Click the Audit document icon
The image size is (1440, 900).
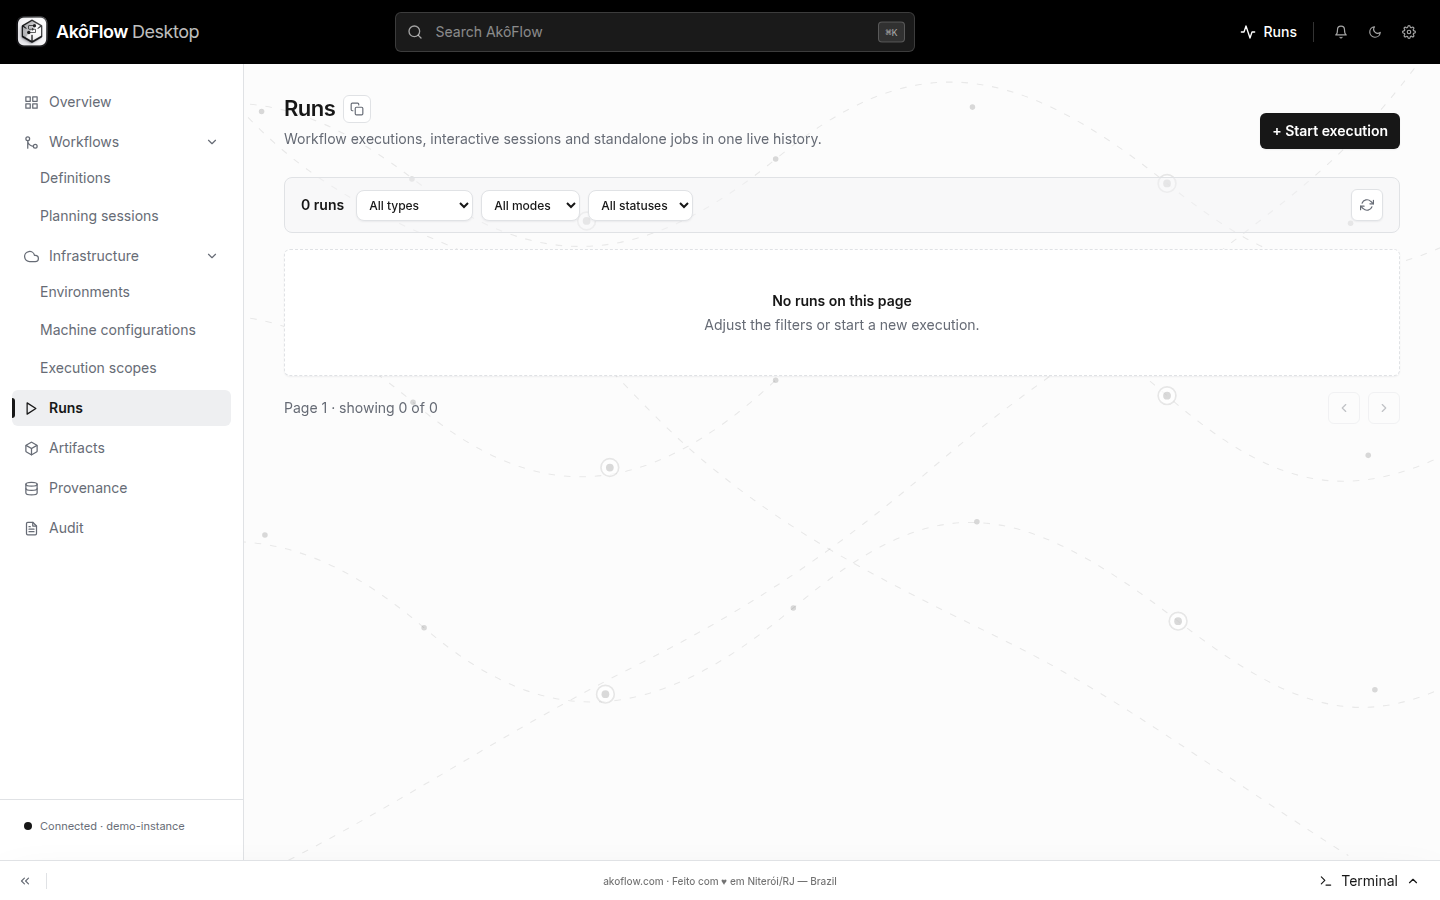[31, 528]
